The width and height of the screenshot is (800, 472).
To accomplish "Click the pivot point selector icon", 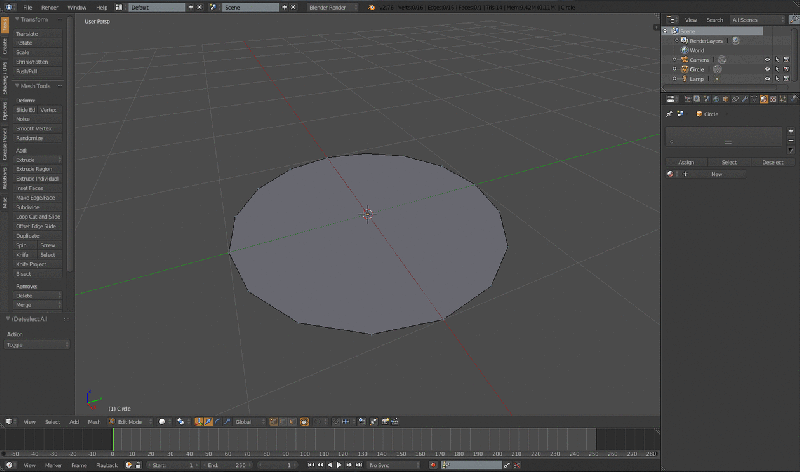I will (x=182, y=421).
